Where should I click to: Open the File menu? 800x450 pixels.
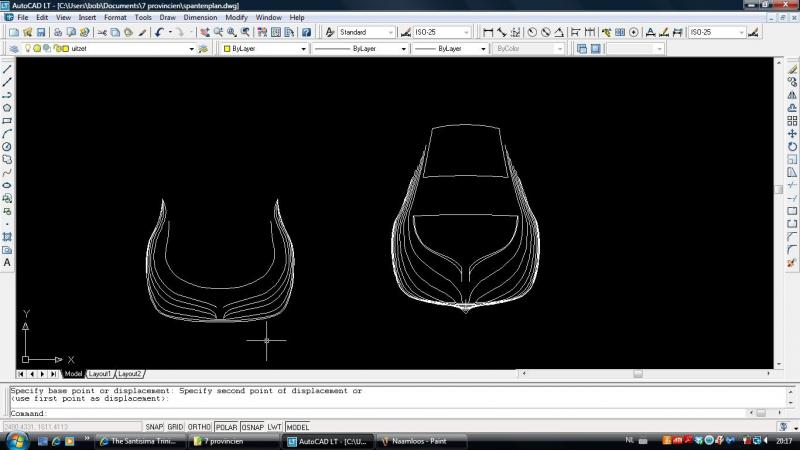tap(23, 17)
